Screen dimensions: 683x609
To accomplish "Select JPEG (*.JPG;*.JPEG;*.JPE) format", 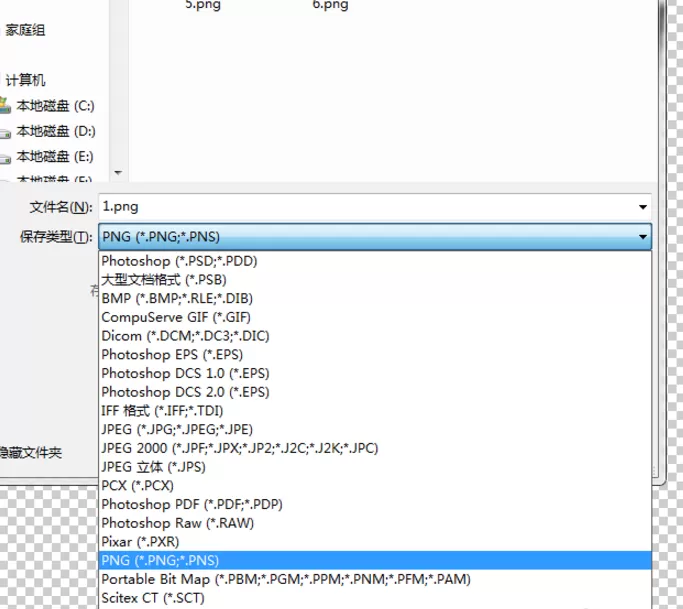I will coord(375,430).
